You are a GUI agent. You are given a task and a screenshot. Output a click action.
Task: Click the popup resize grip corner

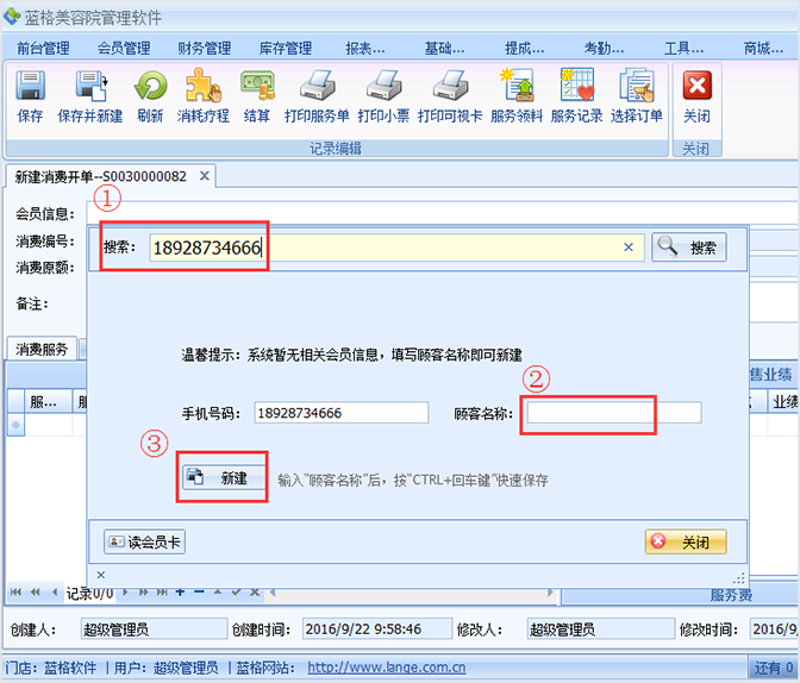[739, 578]
